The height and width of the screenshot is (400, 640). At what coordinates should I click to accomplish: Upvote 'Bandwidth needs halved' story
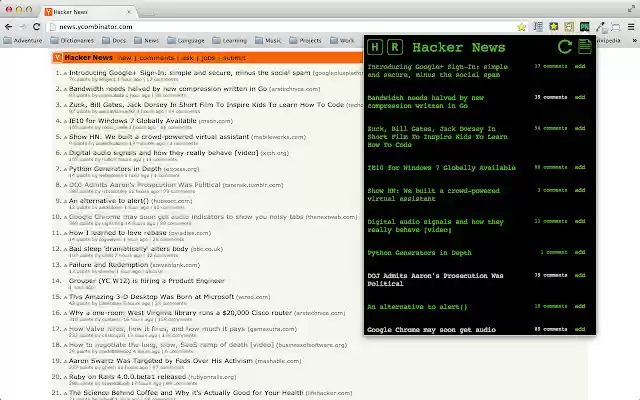pos(65,89)
